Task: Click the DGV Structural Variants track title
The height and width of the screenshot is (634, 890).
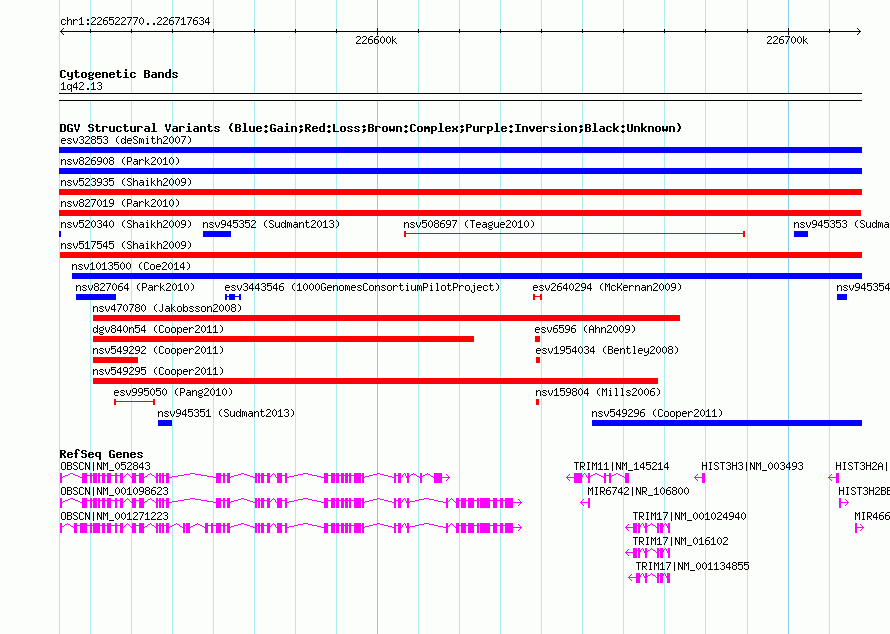Action: (x=370, y=128)
